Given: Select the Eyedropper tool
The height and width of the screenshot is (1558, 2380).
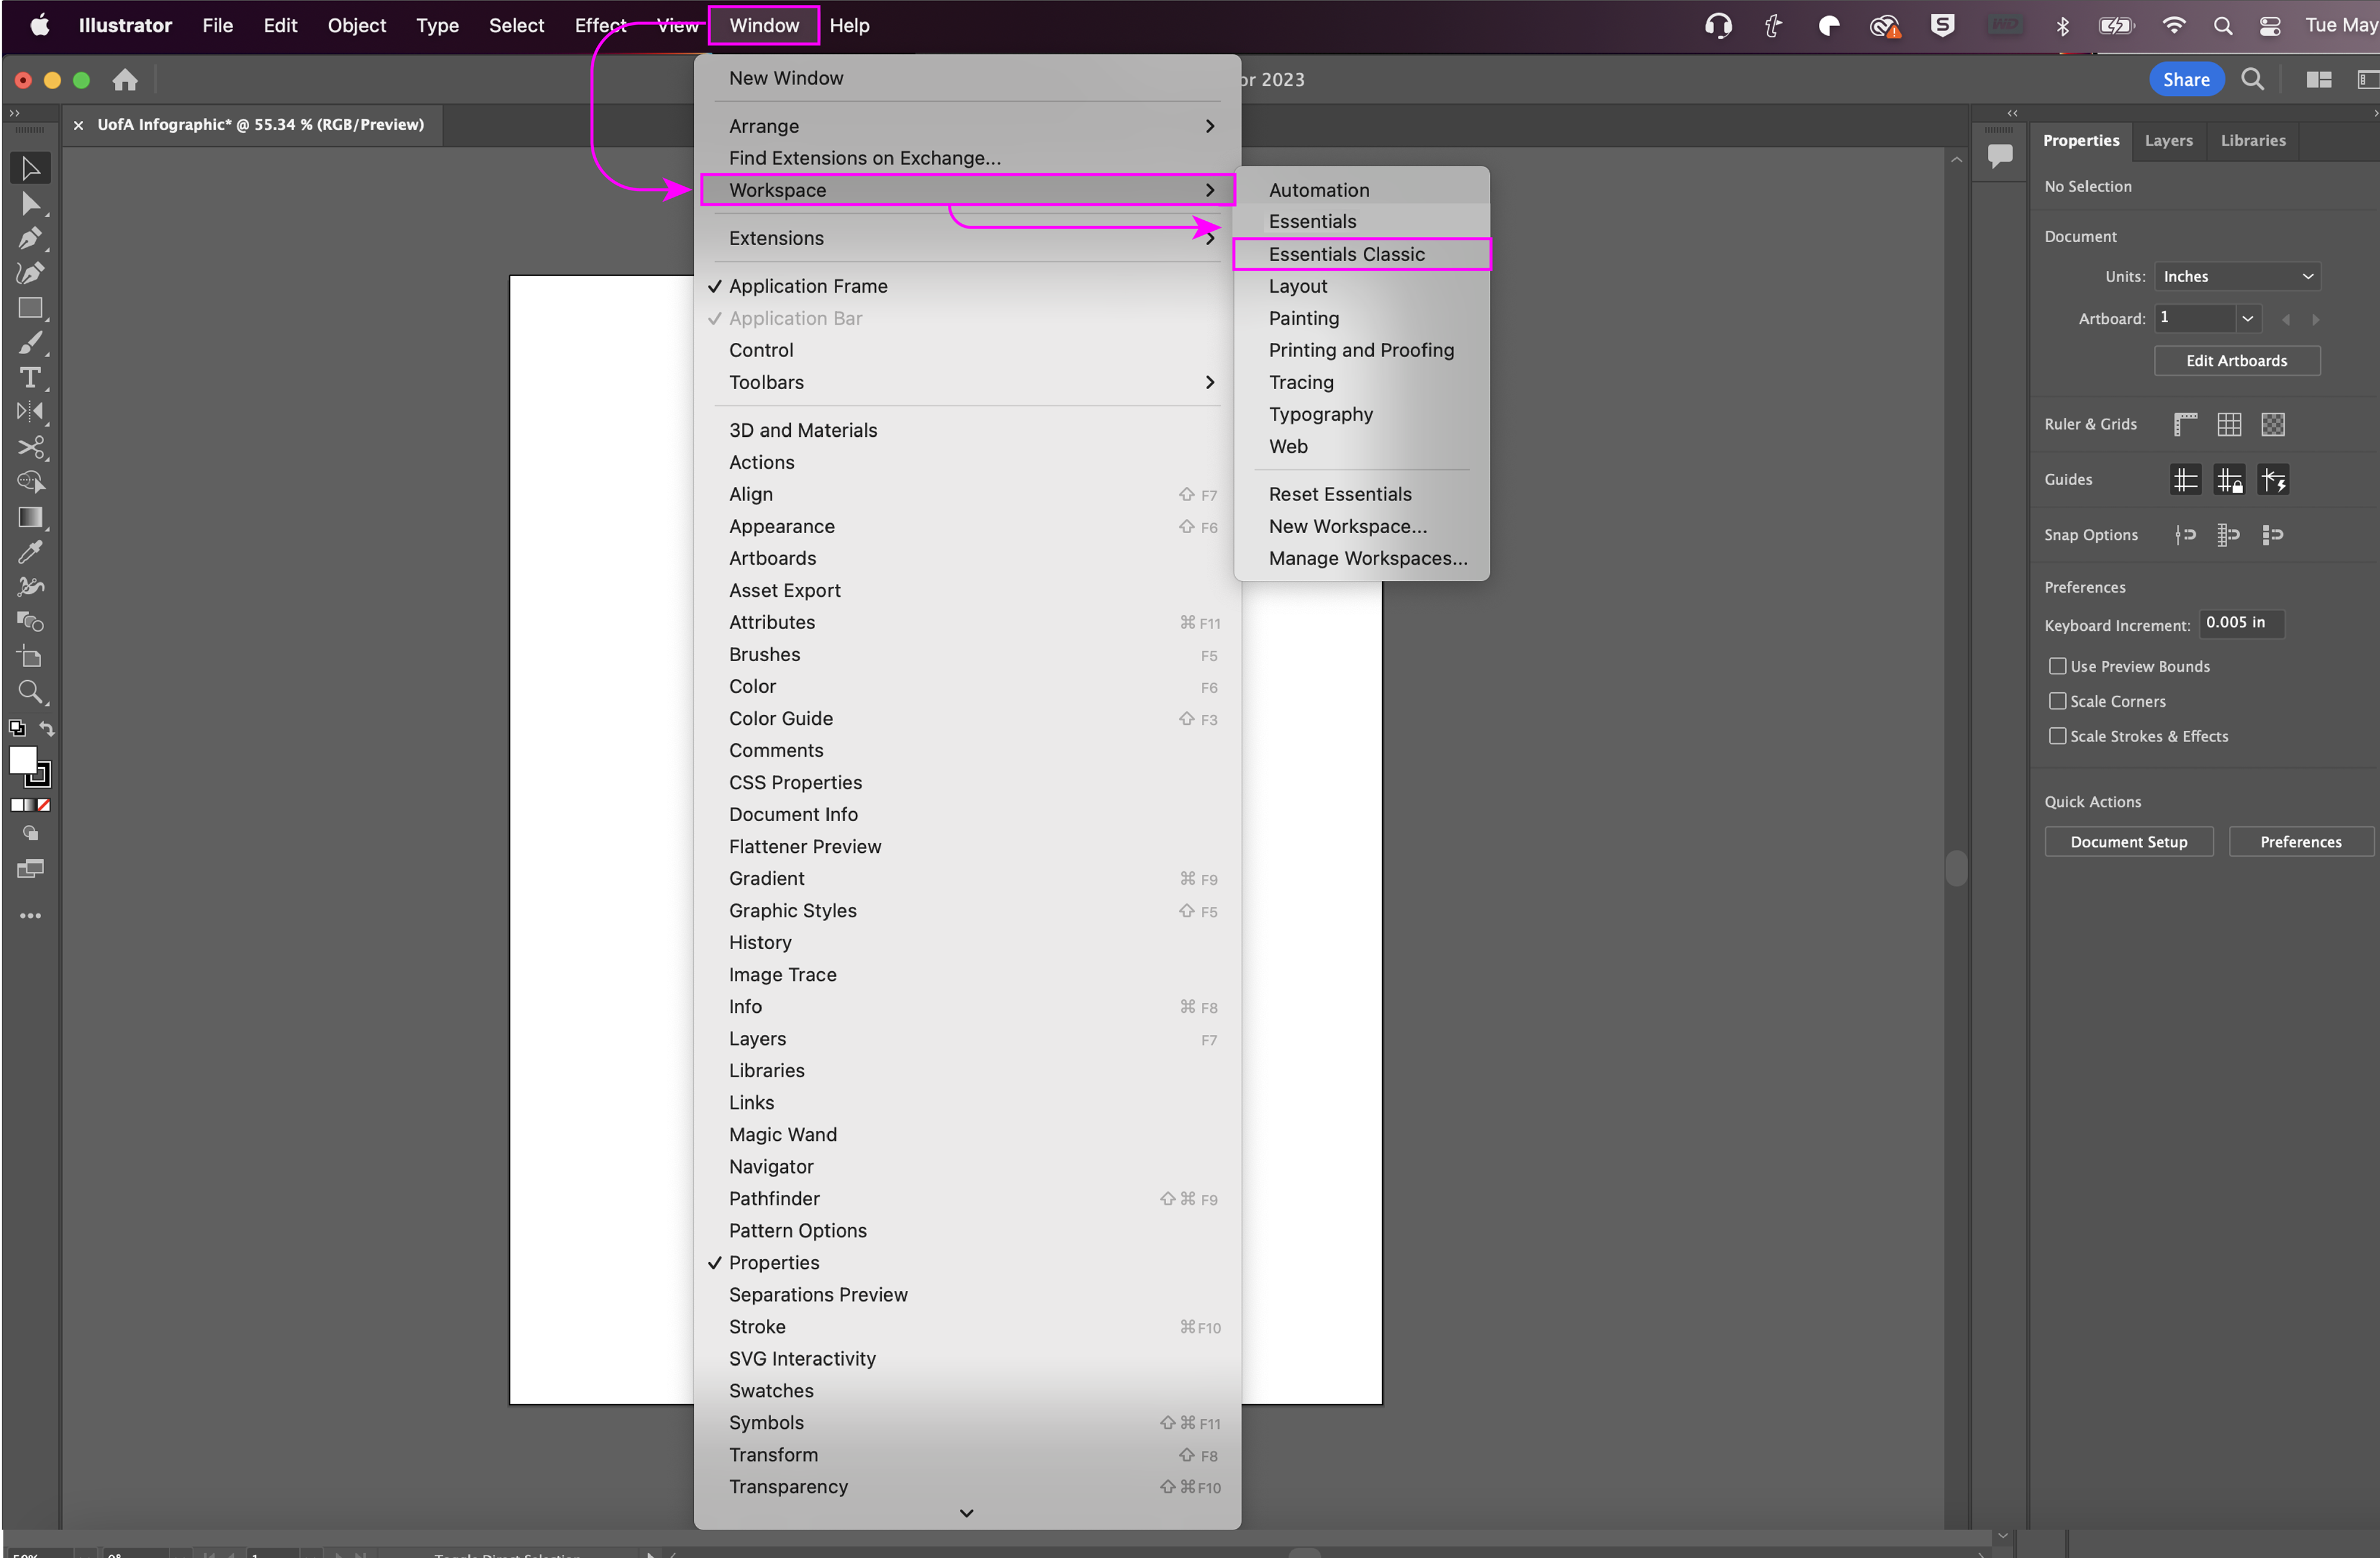Looking at the screenshot, I should [30, 552].
